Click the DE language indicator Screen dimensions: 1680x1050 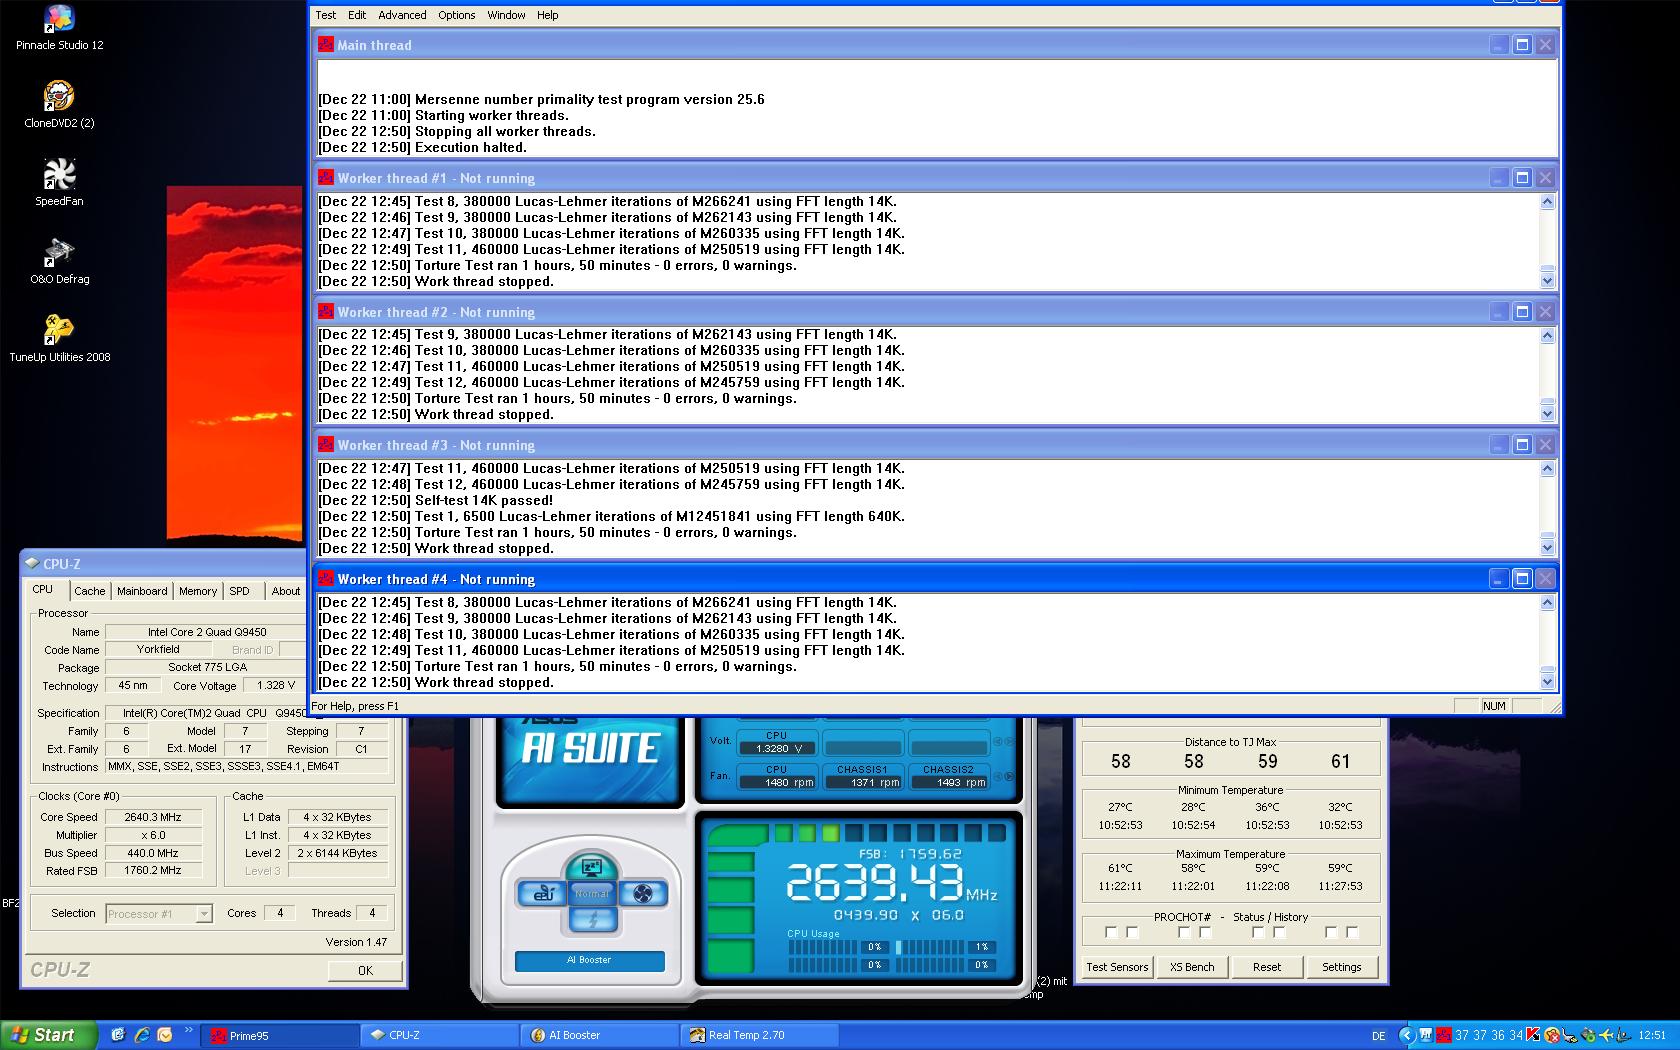click(x=1378, y=1036)
